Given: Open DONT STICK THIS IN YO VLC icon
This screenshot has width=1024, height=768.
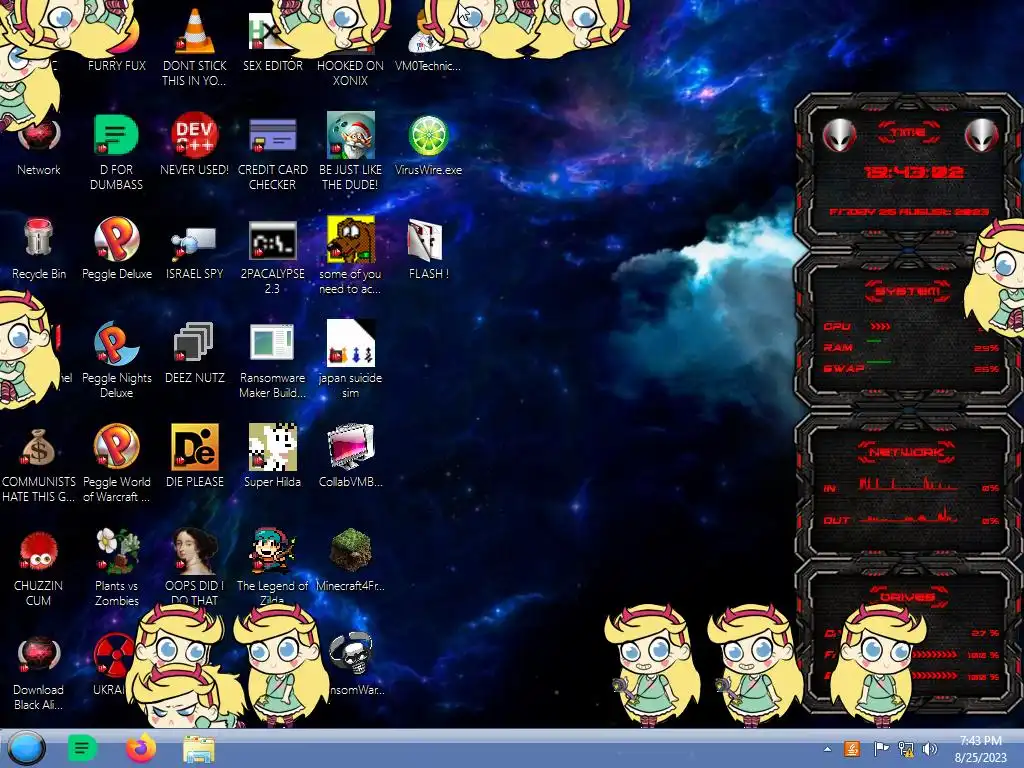Looking at the screenshot, I should pos(195,46).
